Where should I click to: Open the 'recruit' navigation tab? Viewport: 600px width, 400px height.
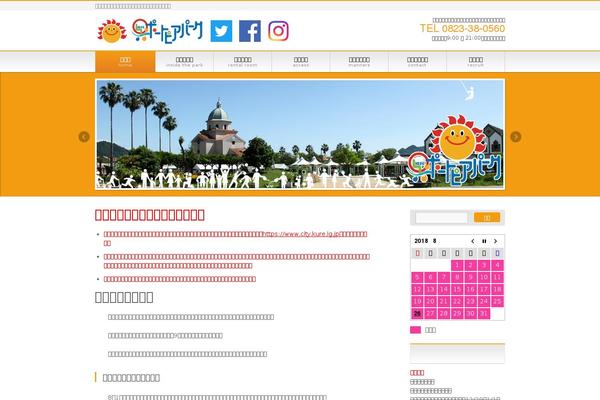coord(476,61)
